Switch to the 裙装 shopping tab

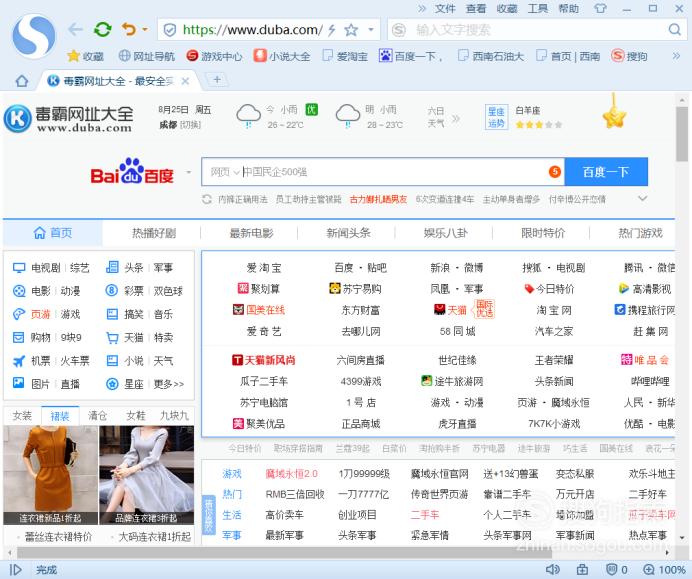pos(60,415)
